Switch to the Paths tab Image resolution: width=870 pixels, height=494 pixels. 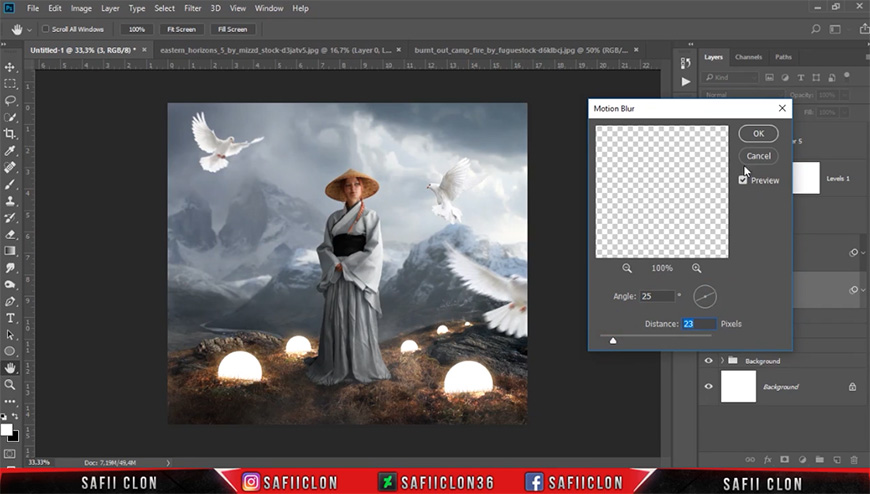(x=783, y=57)
